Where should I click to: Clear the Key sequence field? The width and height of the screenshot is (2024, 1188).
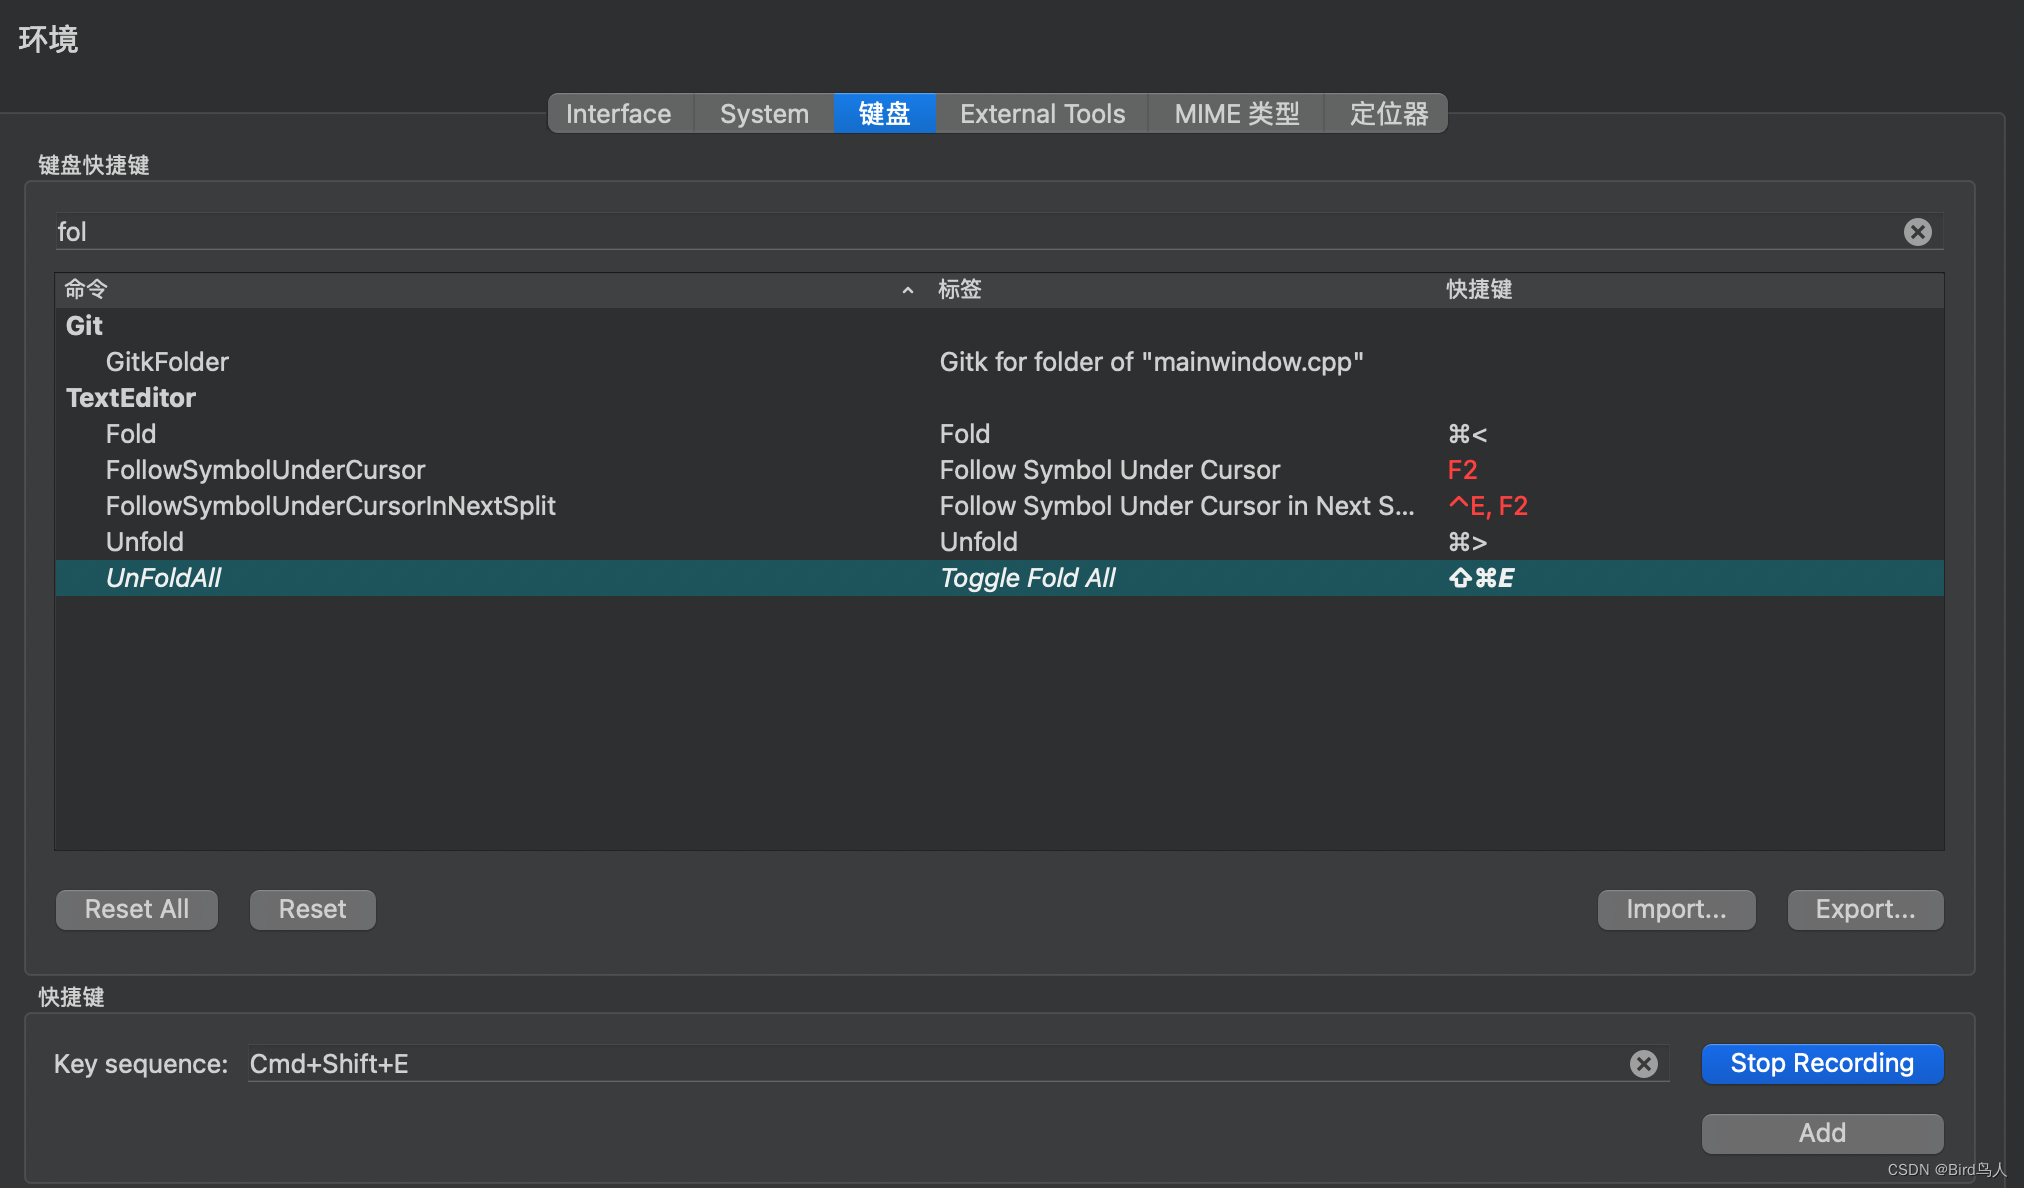coord(1643,1064)
